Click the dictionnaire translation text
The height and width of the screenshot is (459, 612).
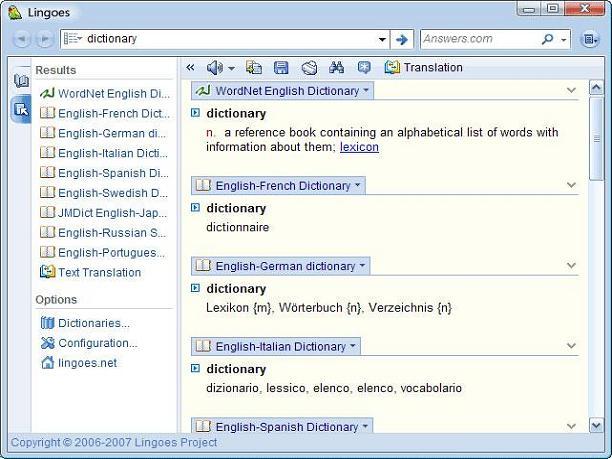tap(237, 227)
